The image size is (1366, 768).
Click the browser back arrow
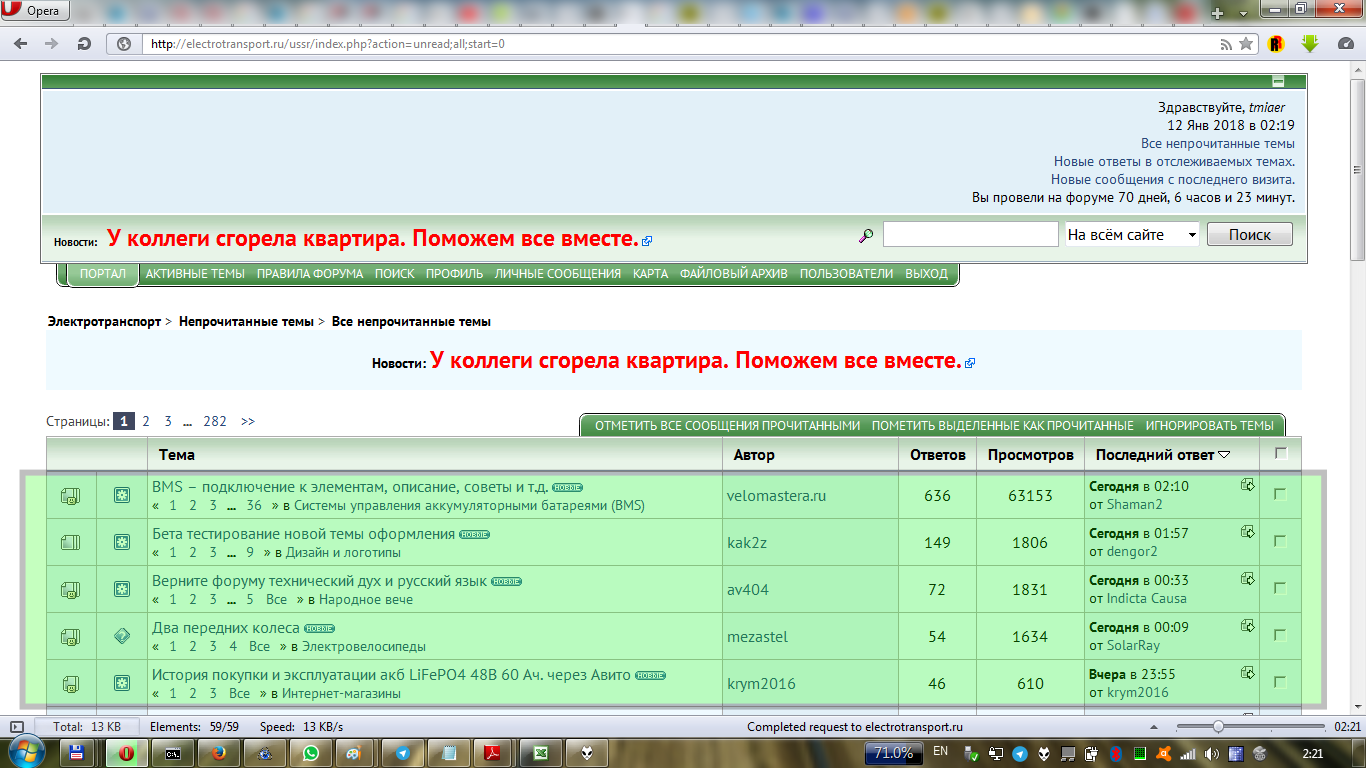21,44
